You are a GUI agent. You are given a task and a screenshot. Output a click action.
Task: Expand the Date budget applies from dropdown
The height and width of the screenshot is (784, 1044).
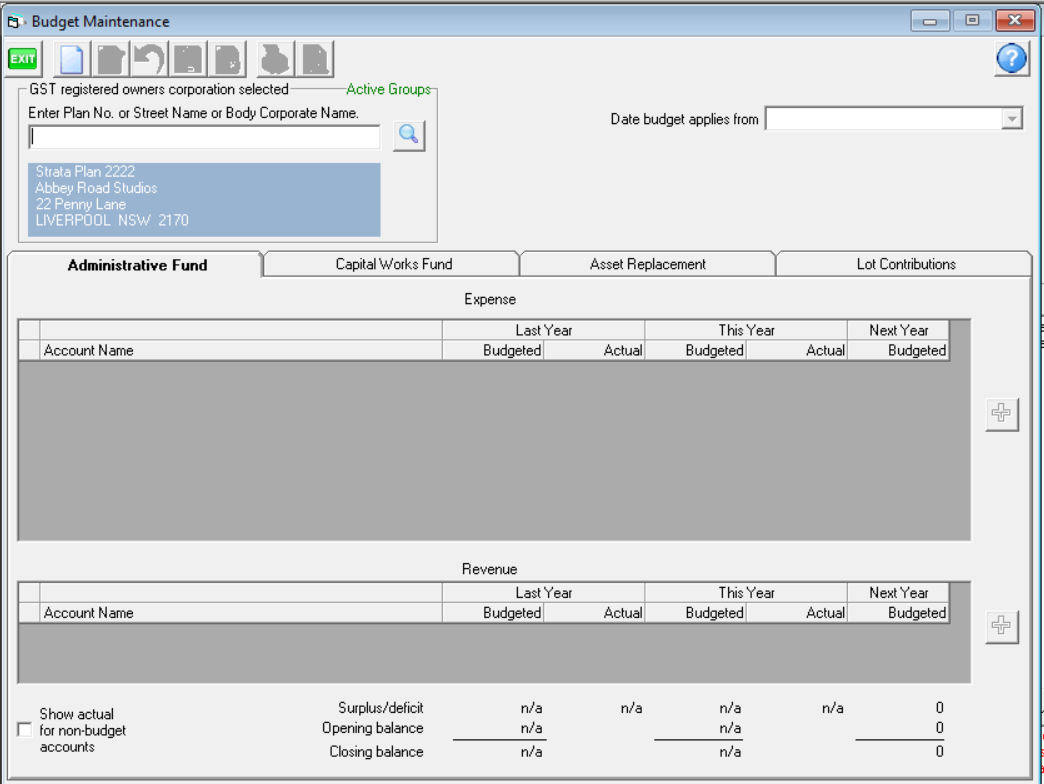[x=1012, y=120]
